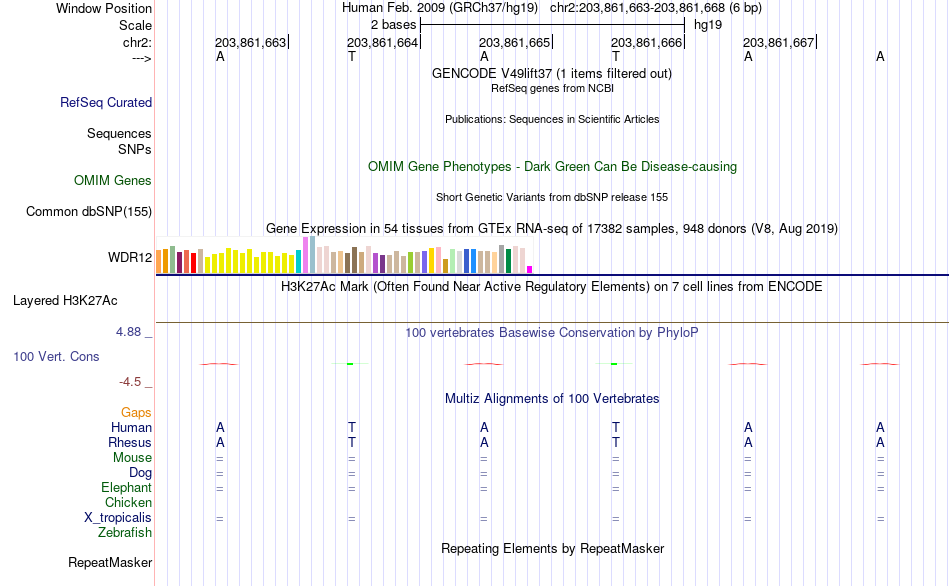Click the RefSeq genes from NCBI title
Viewport: 950px width, 586px height.
coord(552,88)
